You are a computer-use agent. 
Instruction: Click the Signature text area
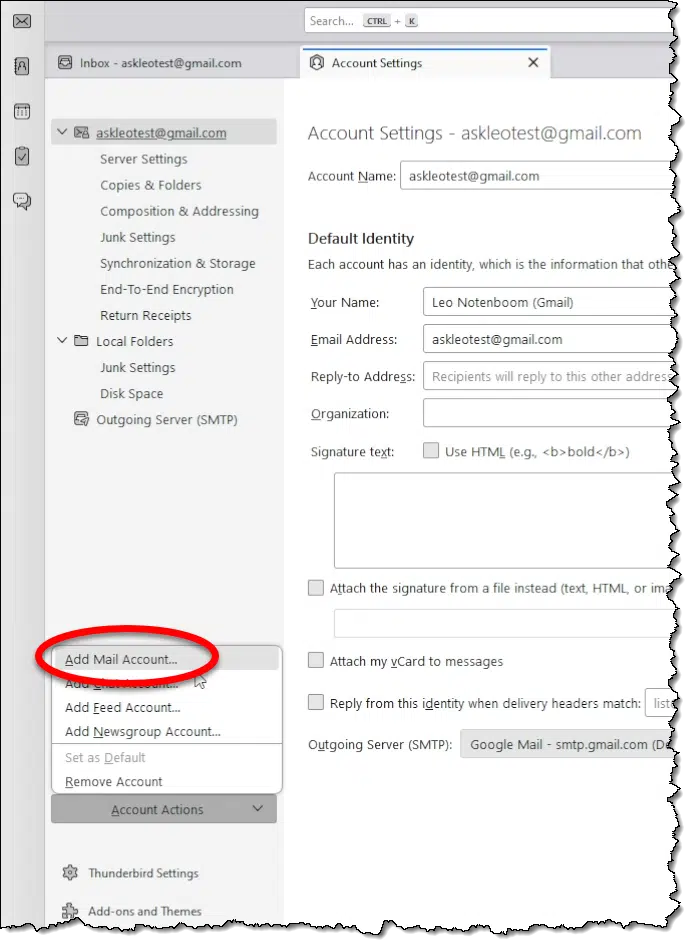pos(503,520)
